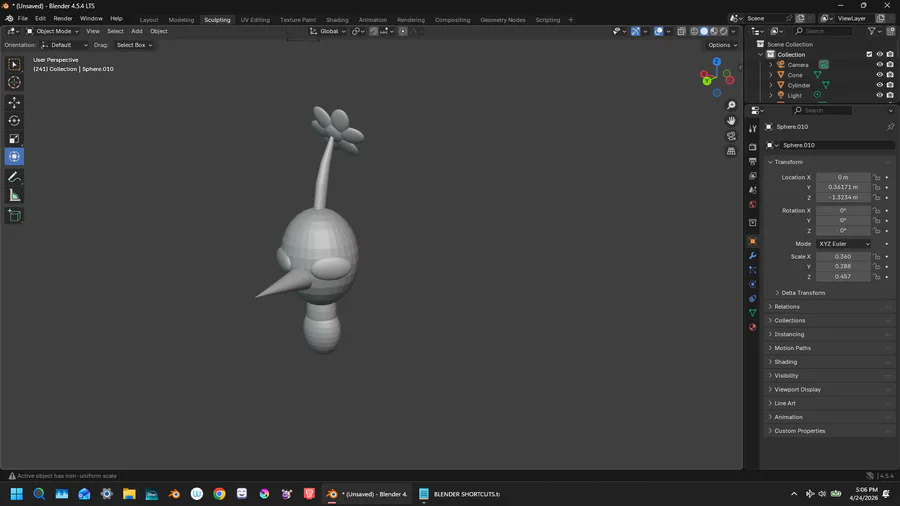
Task: Select the Rotate tool
Action: [14, 121]
